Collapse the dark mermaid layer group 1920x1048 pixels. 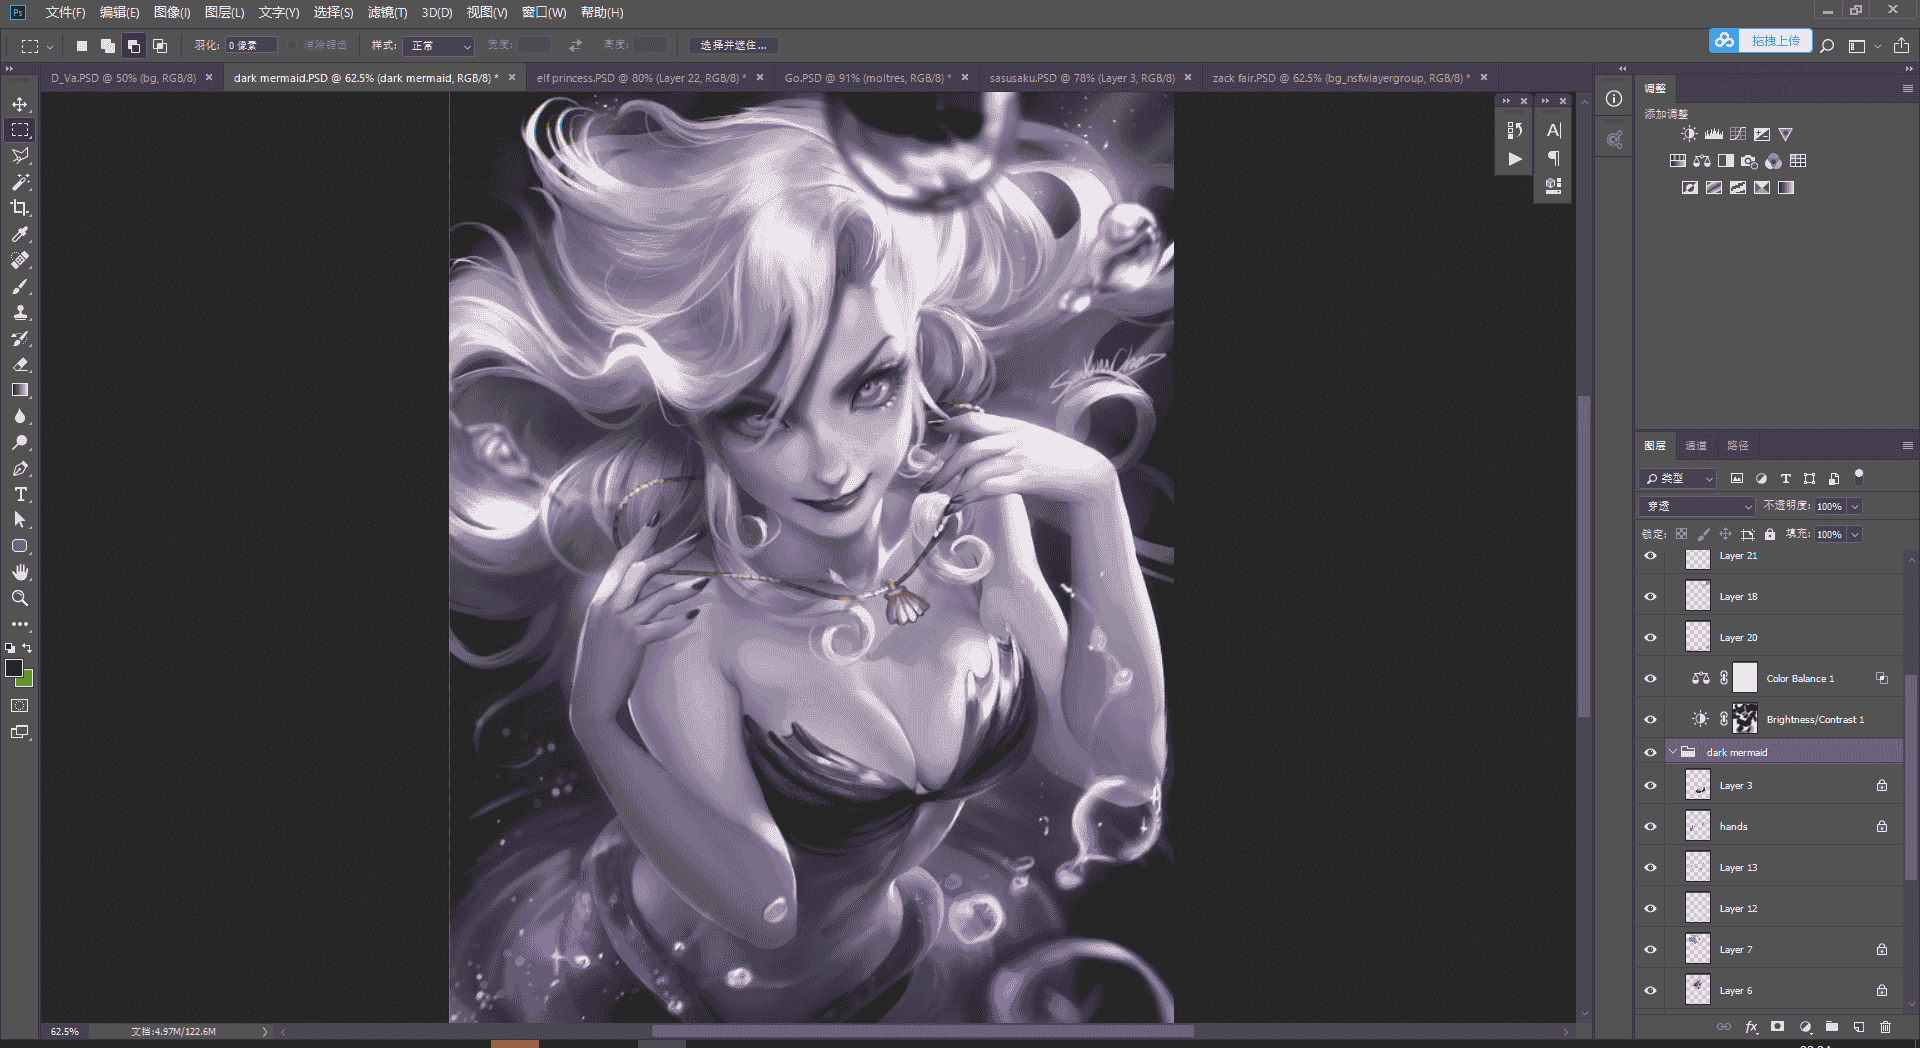[x=1673, y=752]
